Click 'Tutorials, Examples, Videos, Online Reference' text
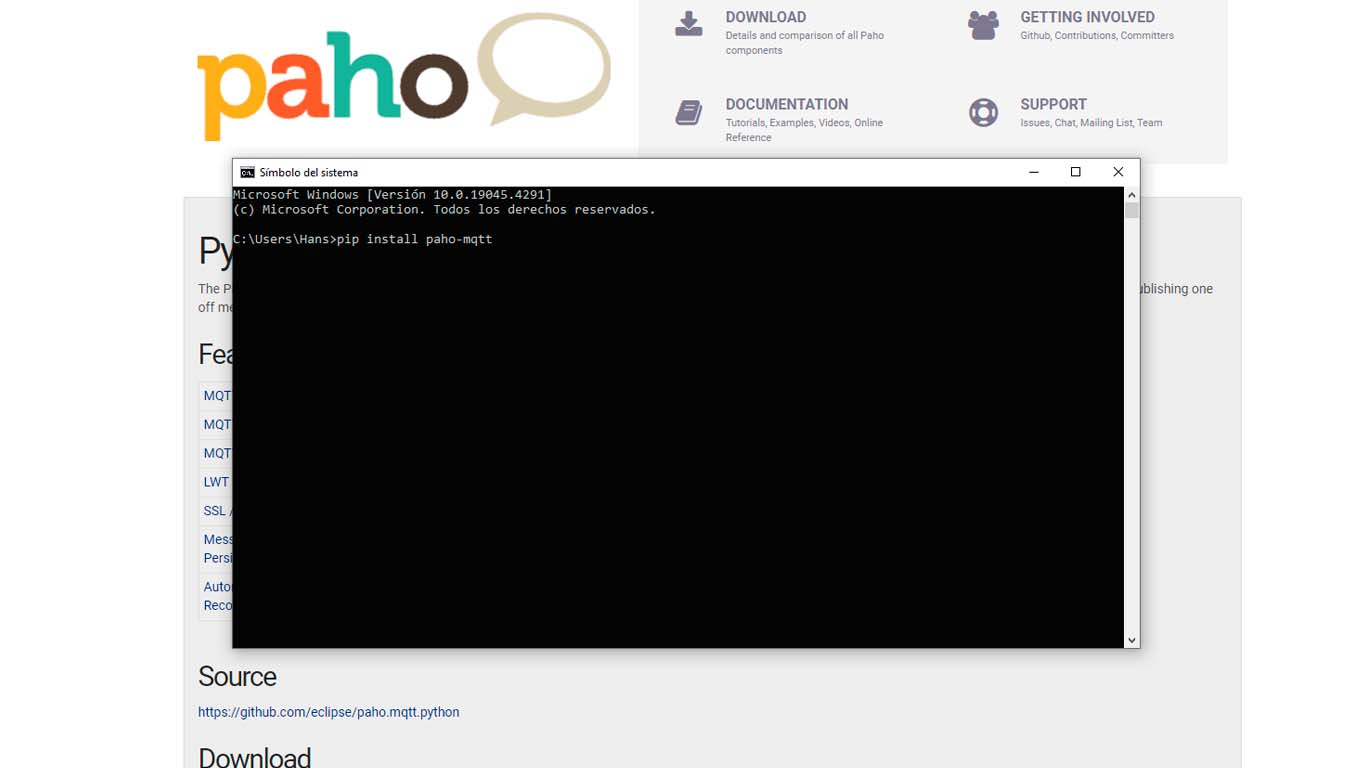The image size is (1366, 768). [804, 130]
